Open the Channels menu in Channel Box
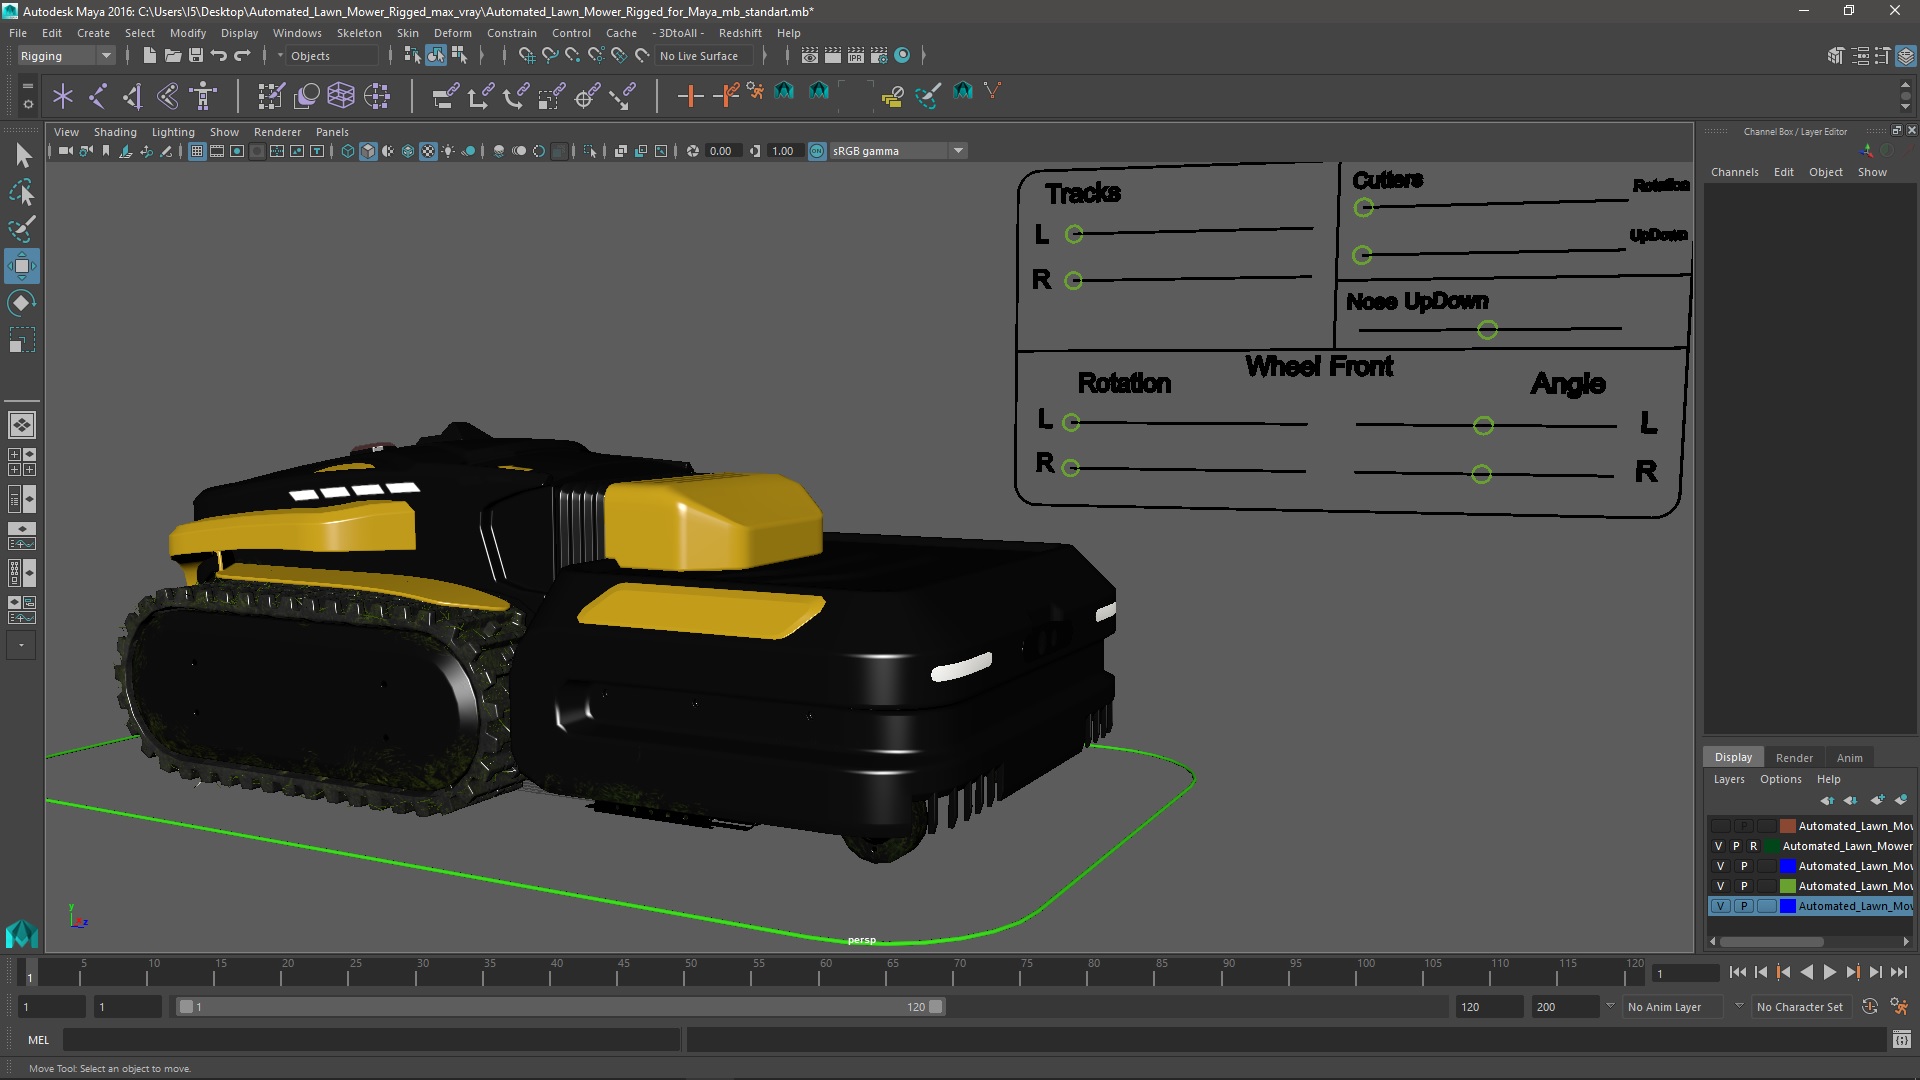 point(1734,172)
